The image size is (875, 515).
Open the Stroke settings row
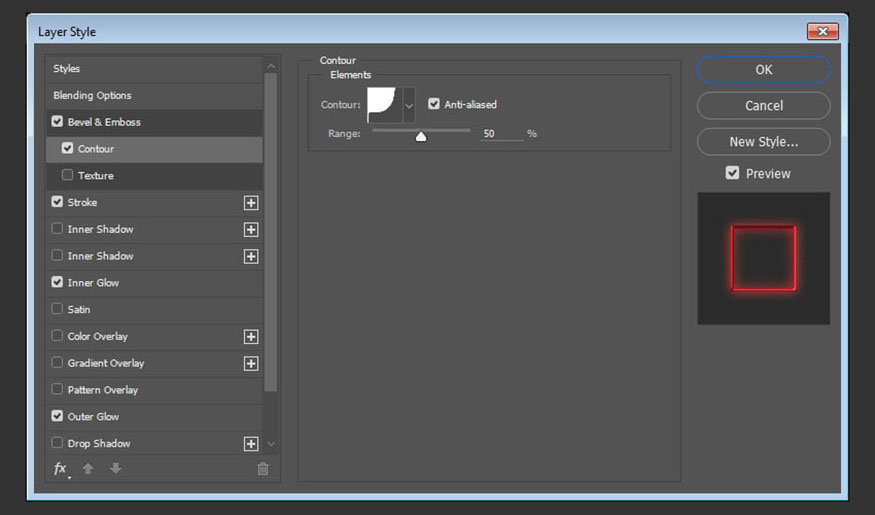(x=154, y=203)
